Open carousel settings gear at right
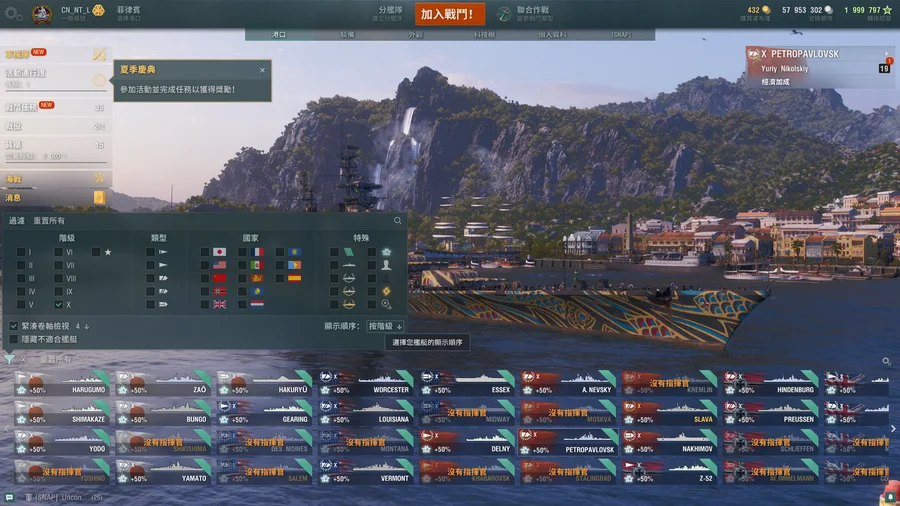The height and width of the screenshot is (506, 900). click(x=886, y=361)
